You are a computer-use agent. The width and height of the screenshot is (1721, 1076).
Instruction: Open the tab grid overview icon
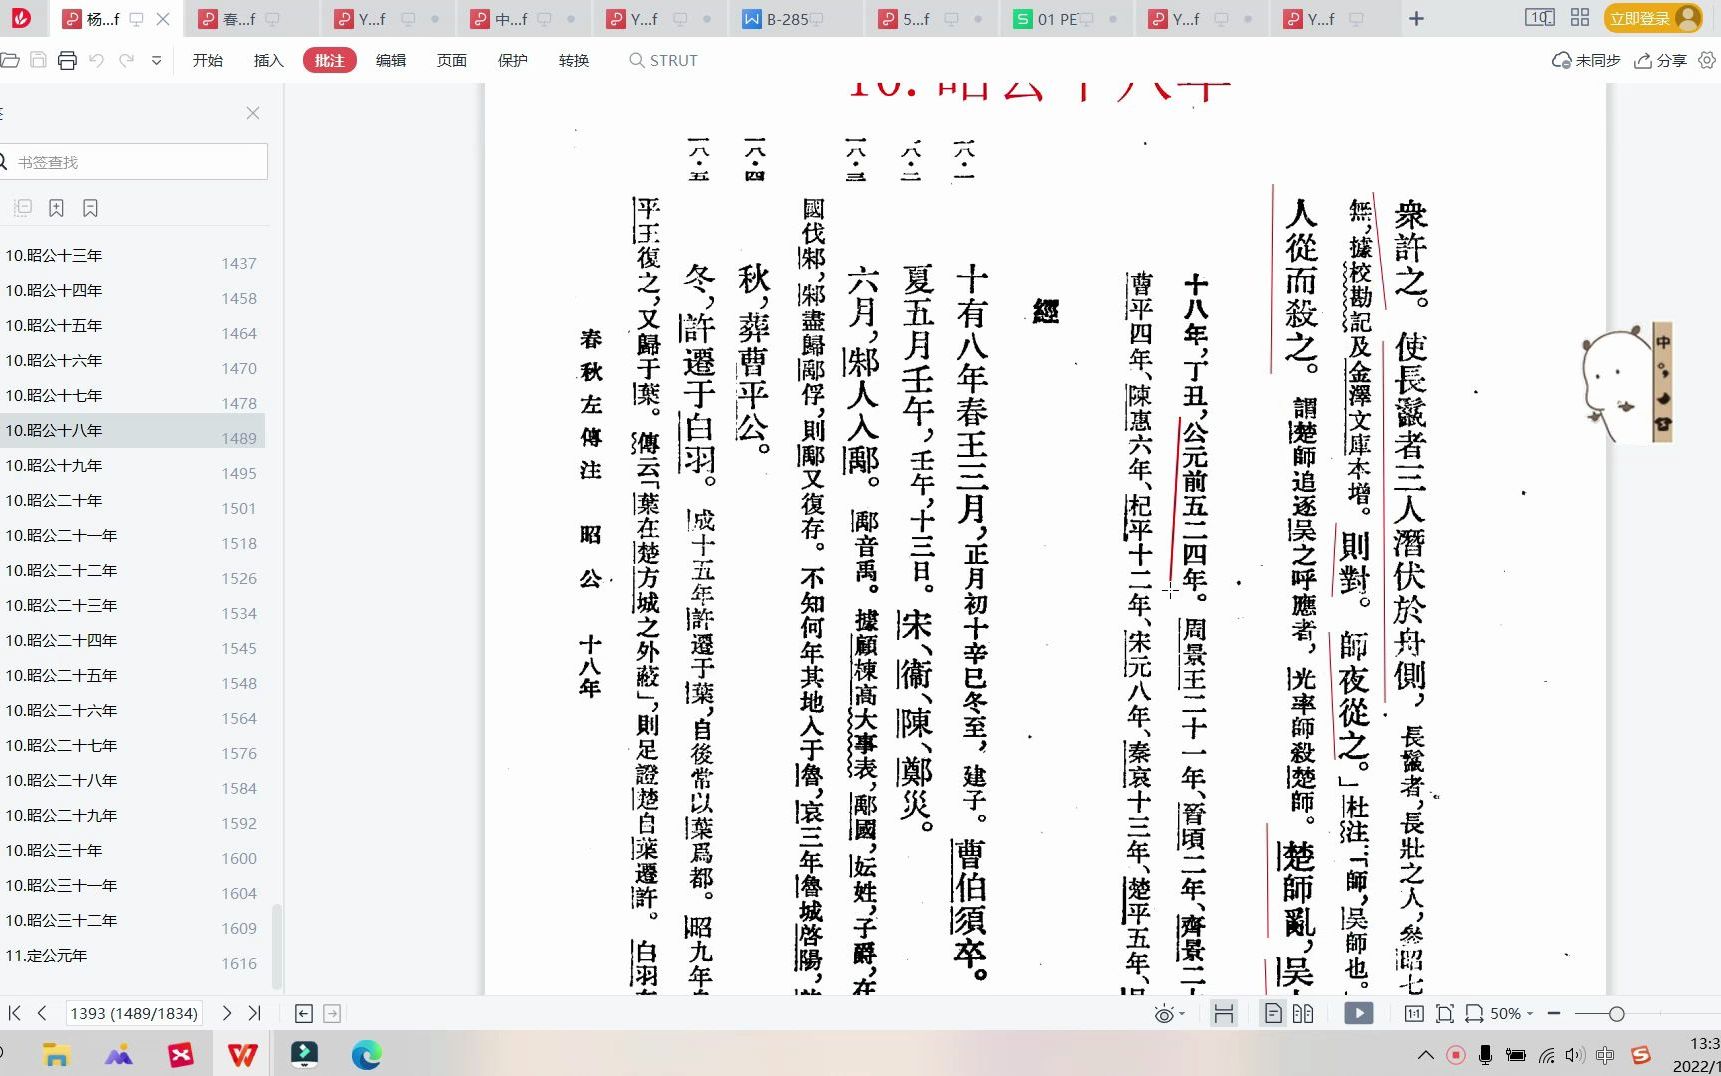1580,18
